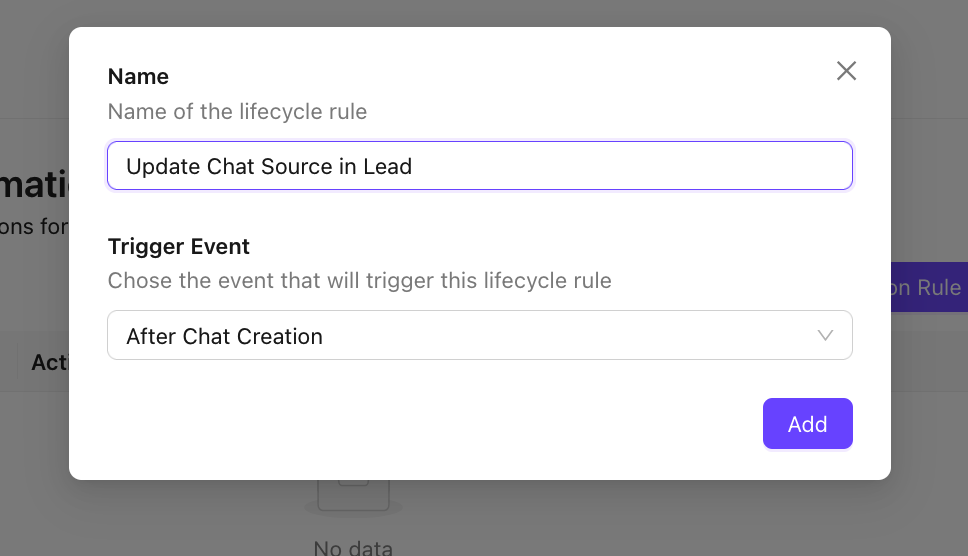Click the empty-state box icon above No data
The image size is (968, 556).
pos(353,496)
